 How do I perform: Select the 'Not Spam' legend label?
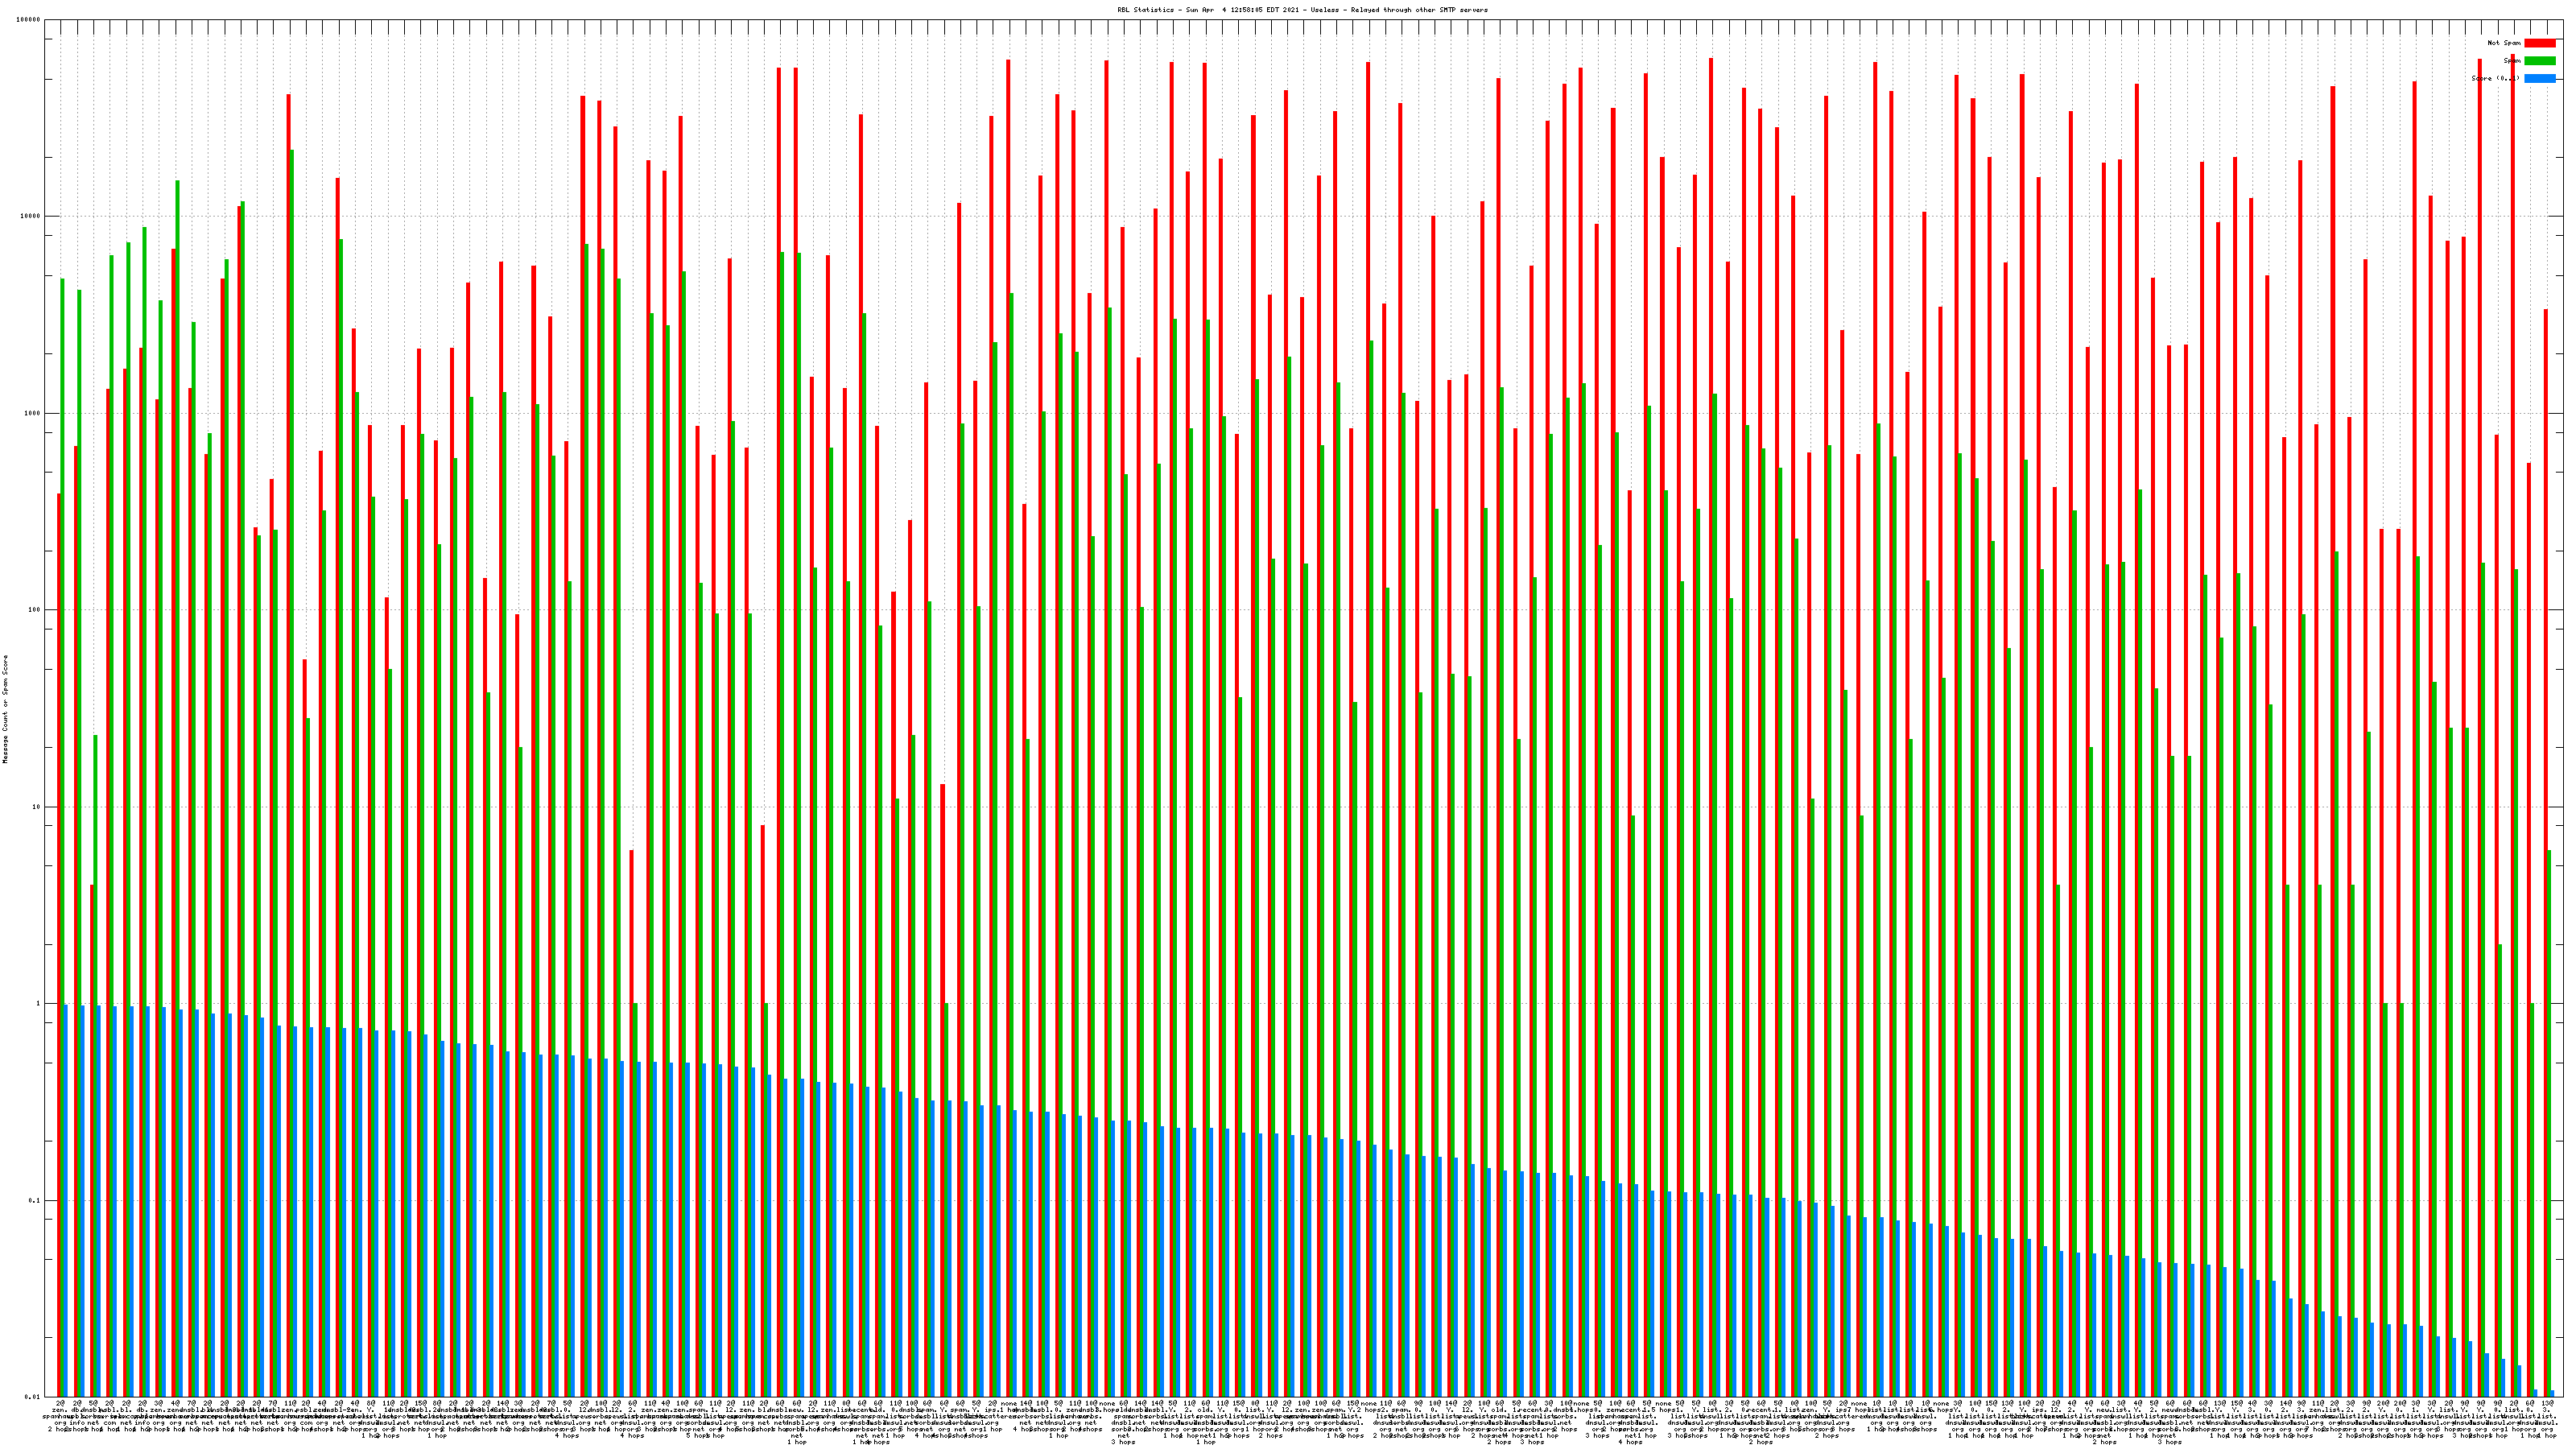2505,43
